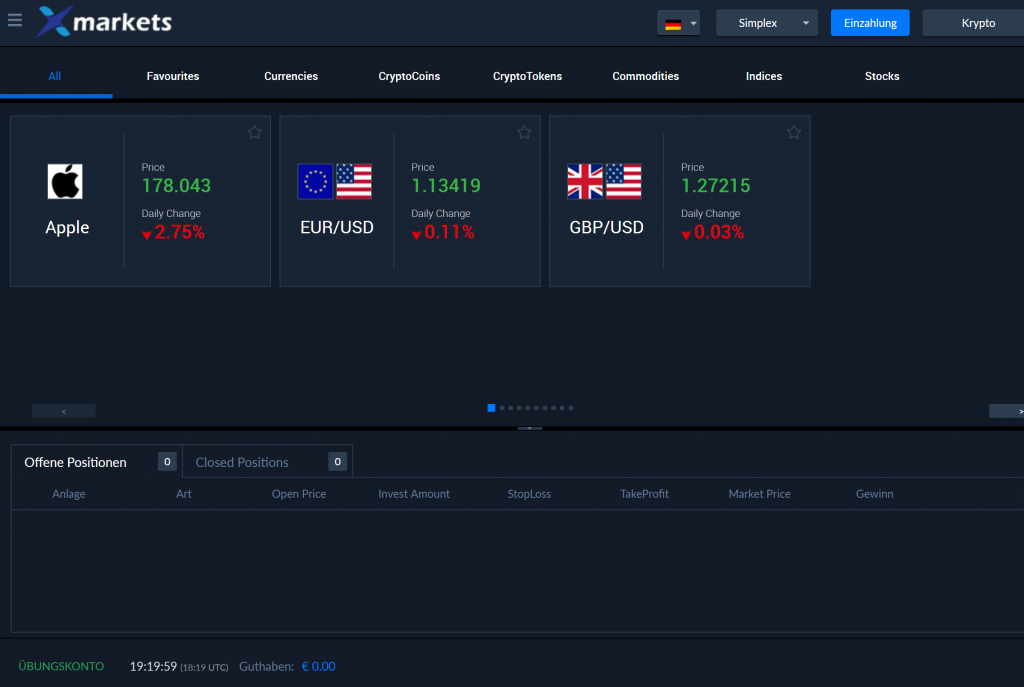Click the € 0.00 balance value
Image resolution: width=1024 pixels, height=687 pixels.
(x=319, y=667)
